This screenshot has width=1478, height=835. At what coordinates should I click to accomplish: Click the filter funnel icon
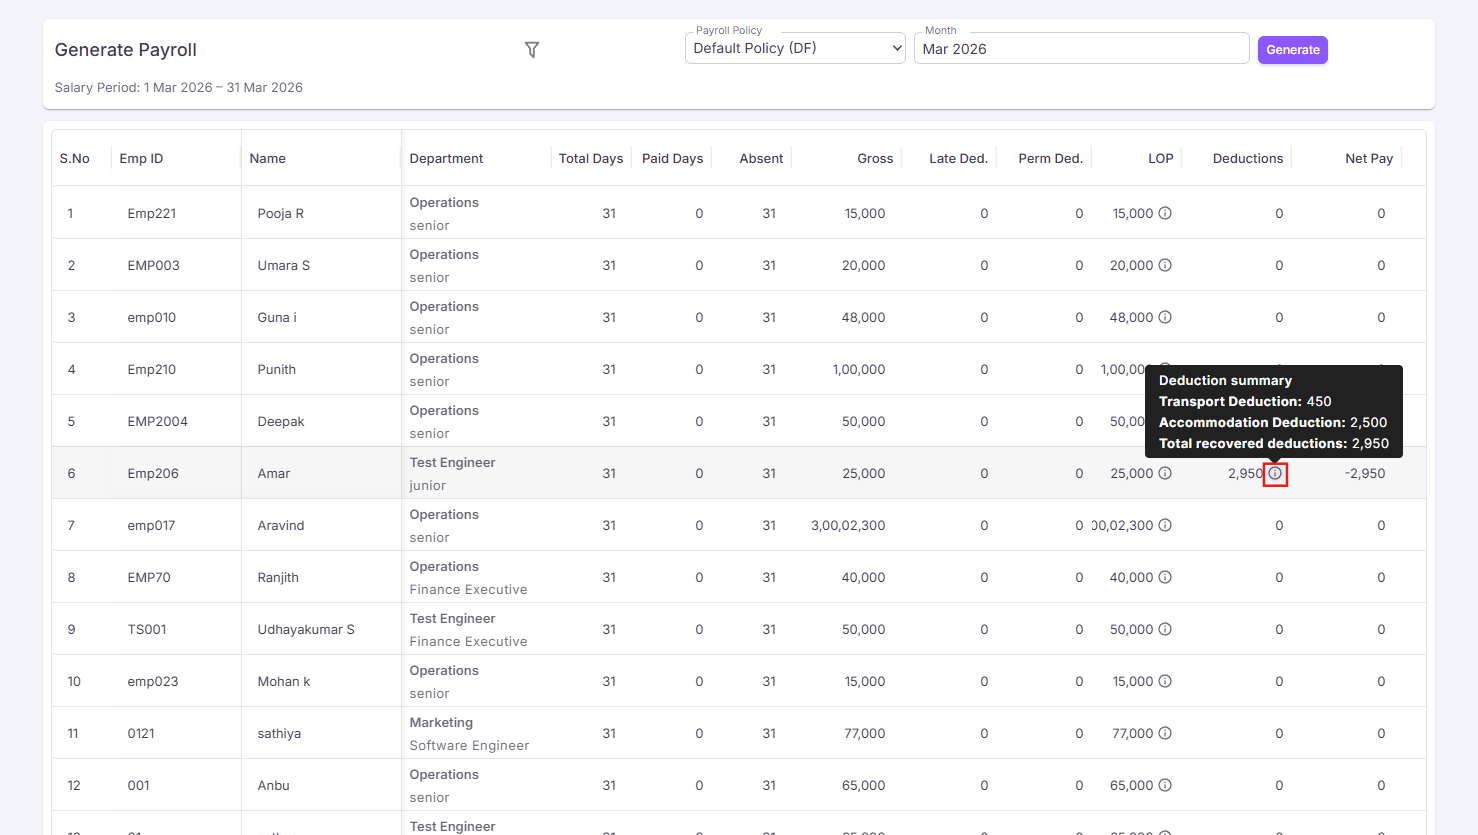(532, 50)
